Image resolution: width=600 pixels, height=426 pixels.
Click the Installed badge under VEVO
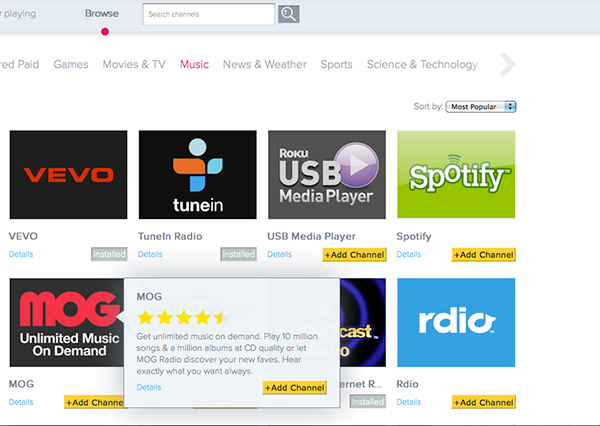click(x=109, y=254)
